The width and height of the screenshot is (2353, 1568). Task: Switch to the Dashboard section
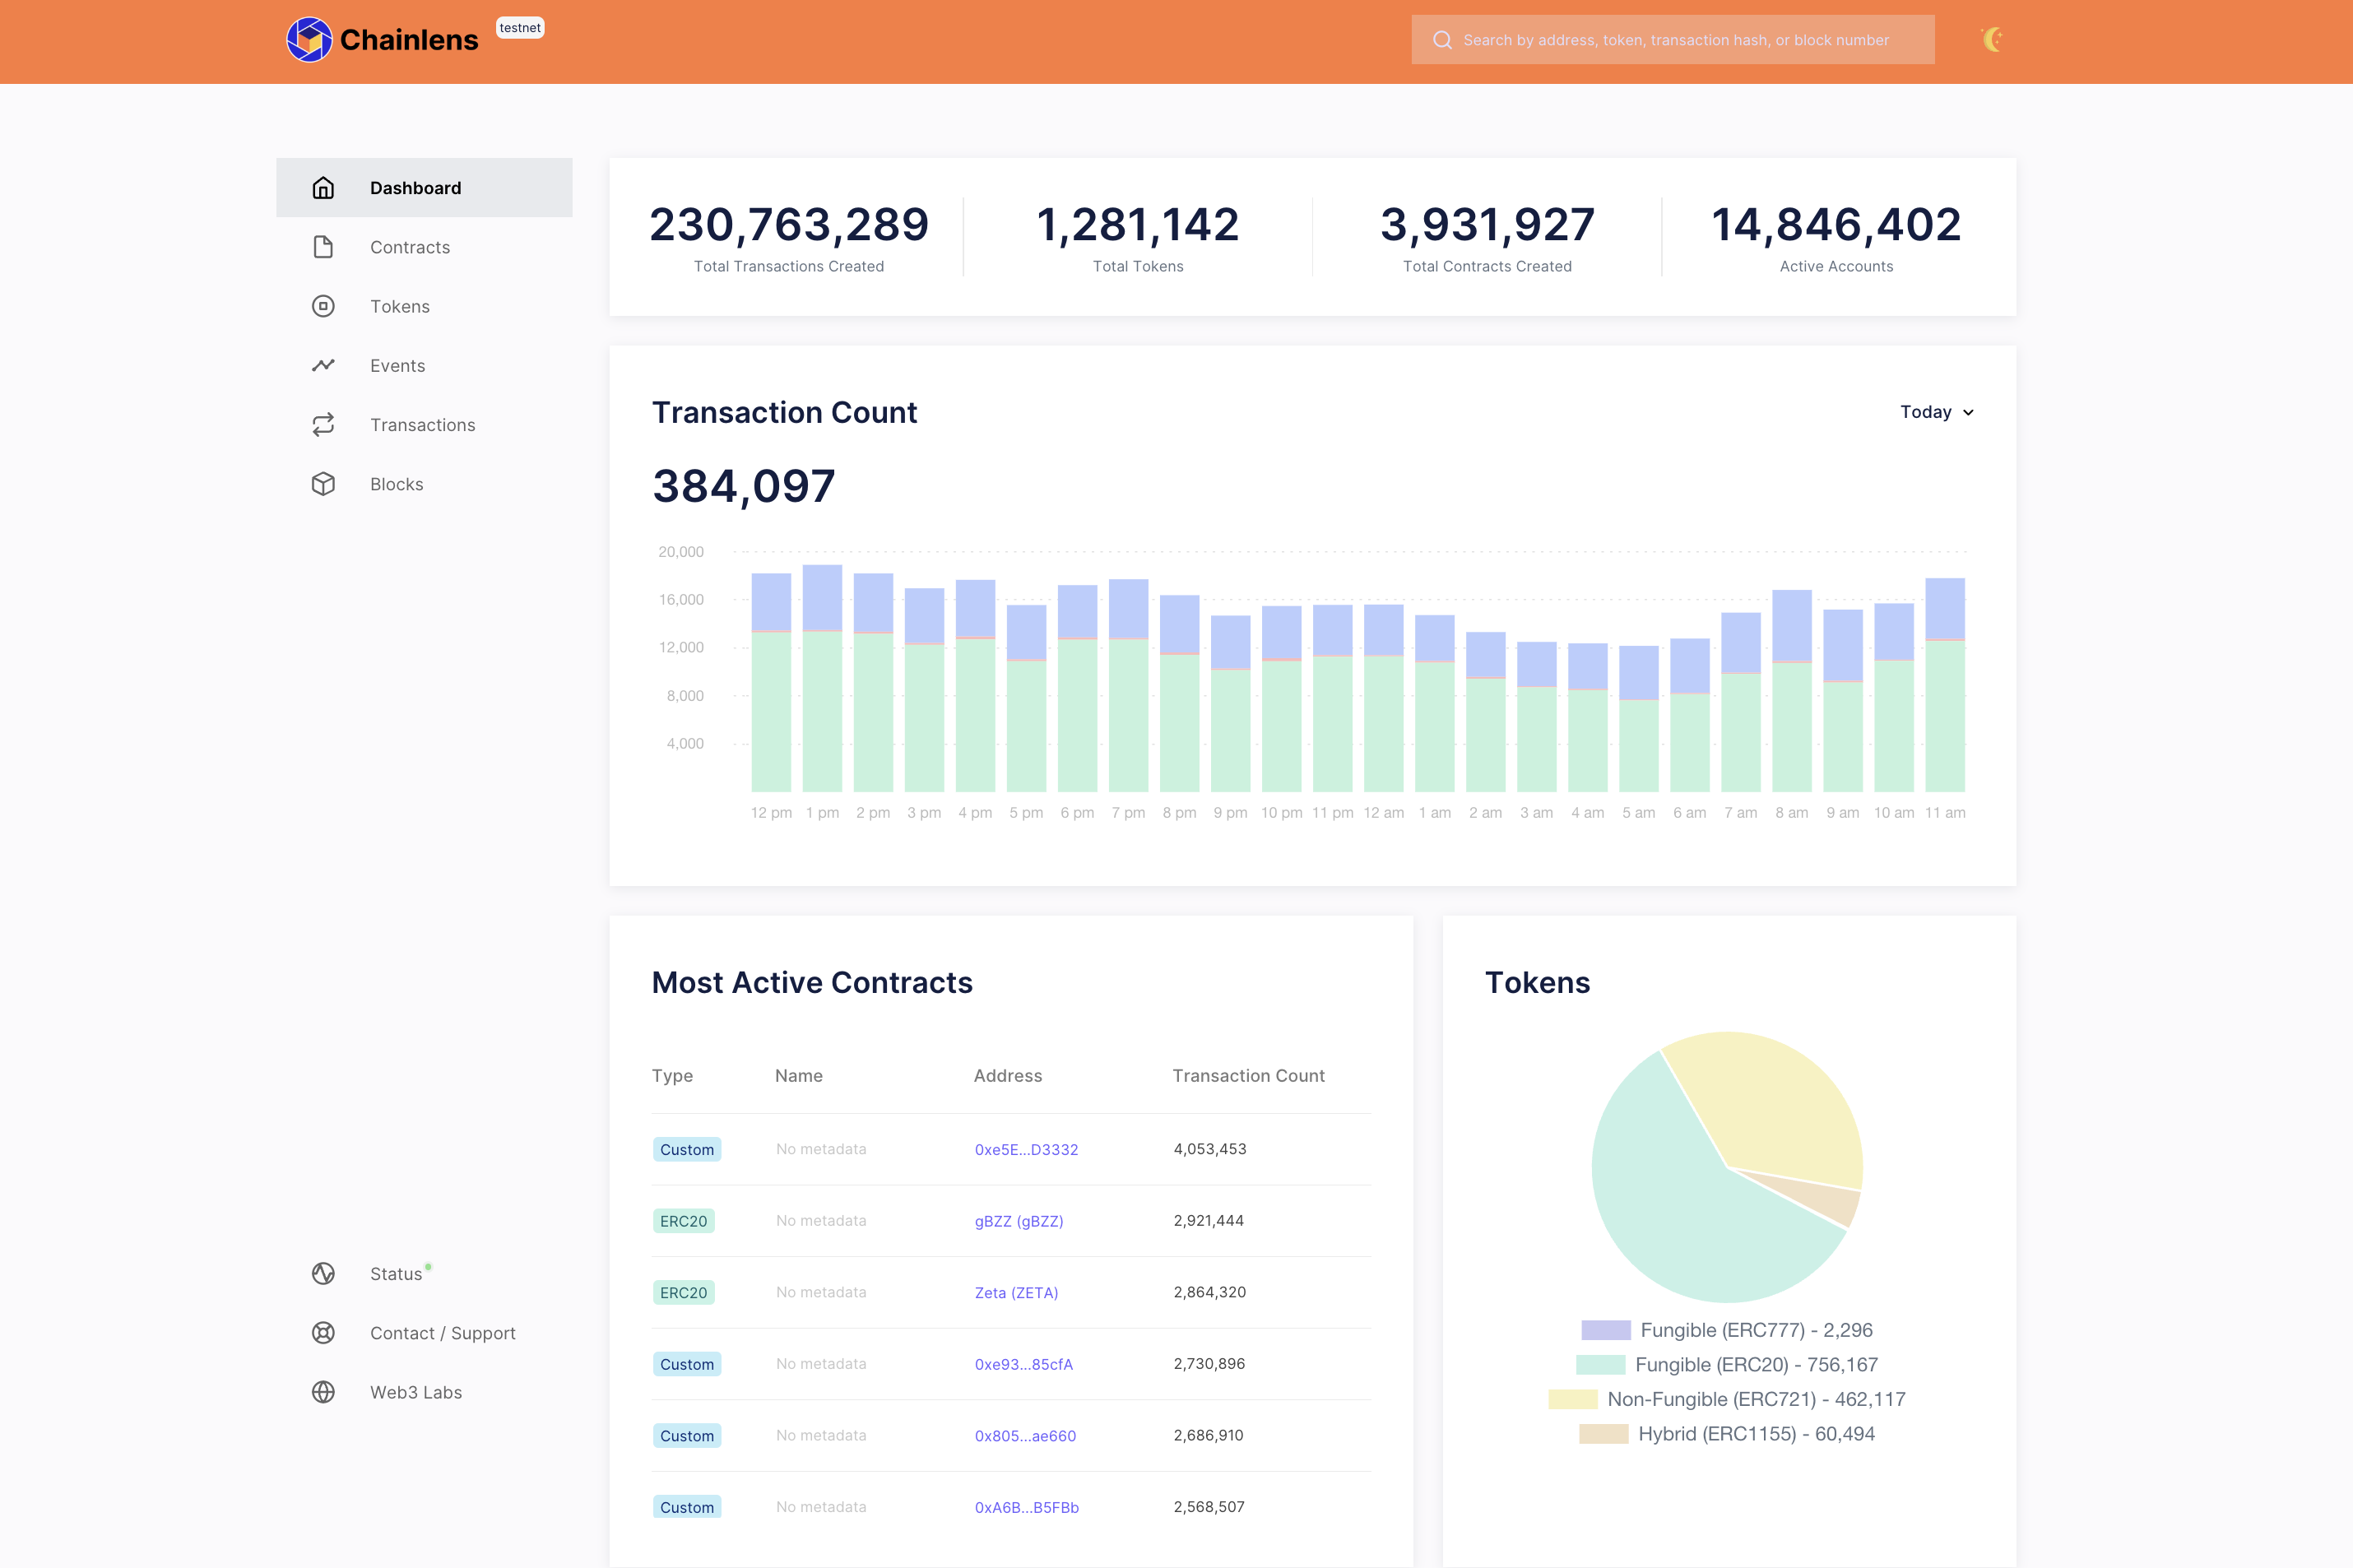(x=415, y=187)
